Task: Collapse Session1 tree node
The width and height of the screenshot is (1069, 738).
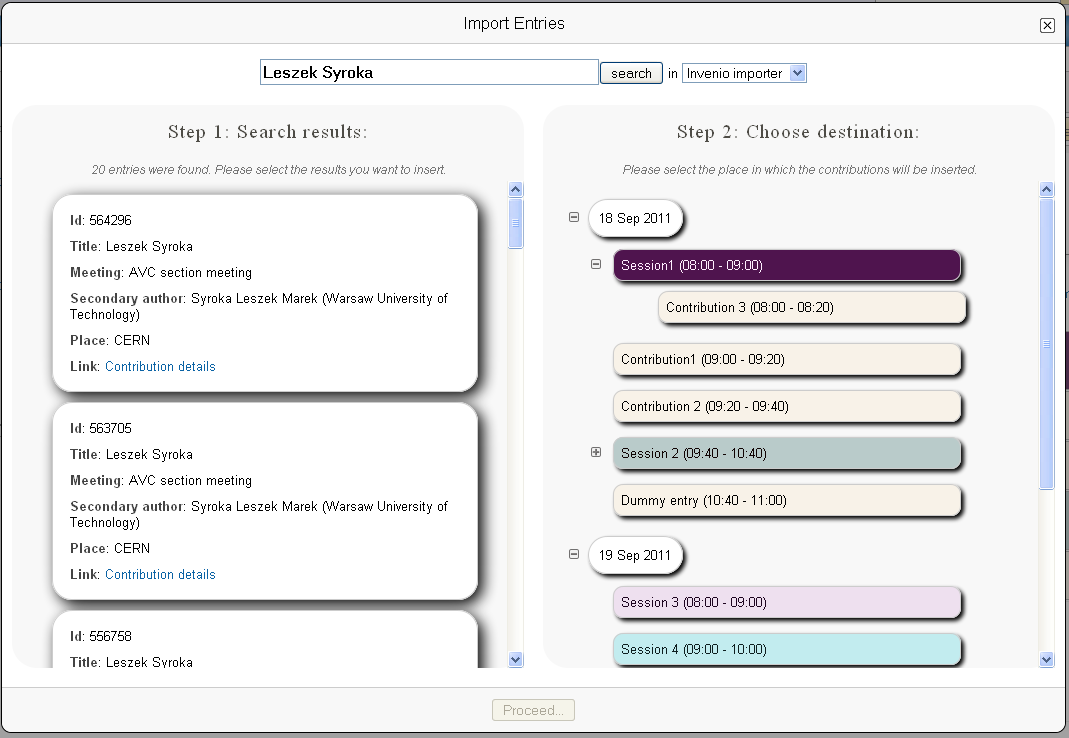Action: click(596, 264)
